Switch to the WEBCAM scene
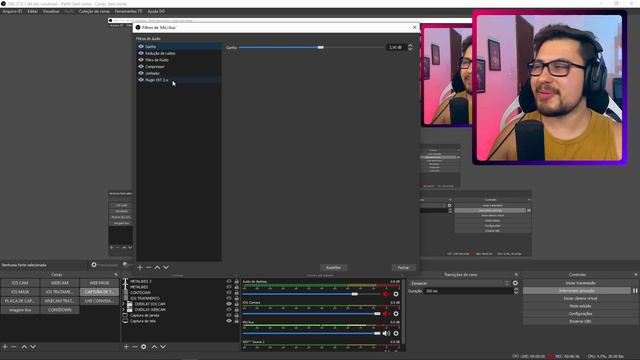The width and height of the screenshot is (640, 360). point(60,283)
